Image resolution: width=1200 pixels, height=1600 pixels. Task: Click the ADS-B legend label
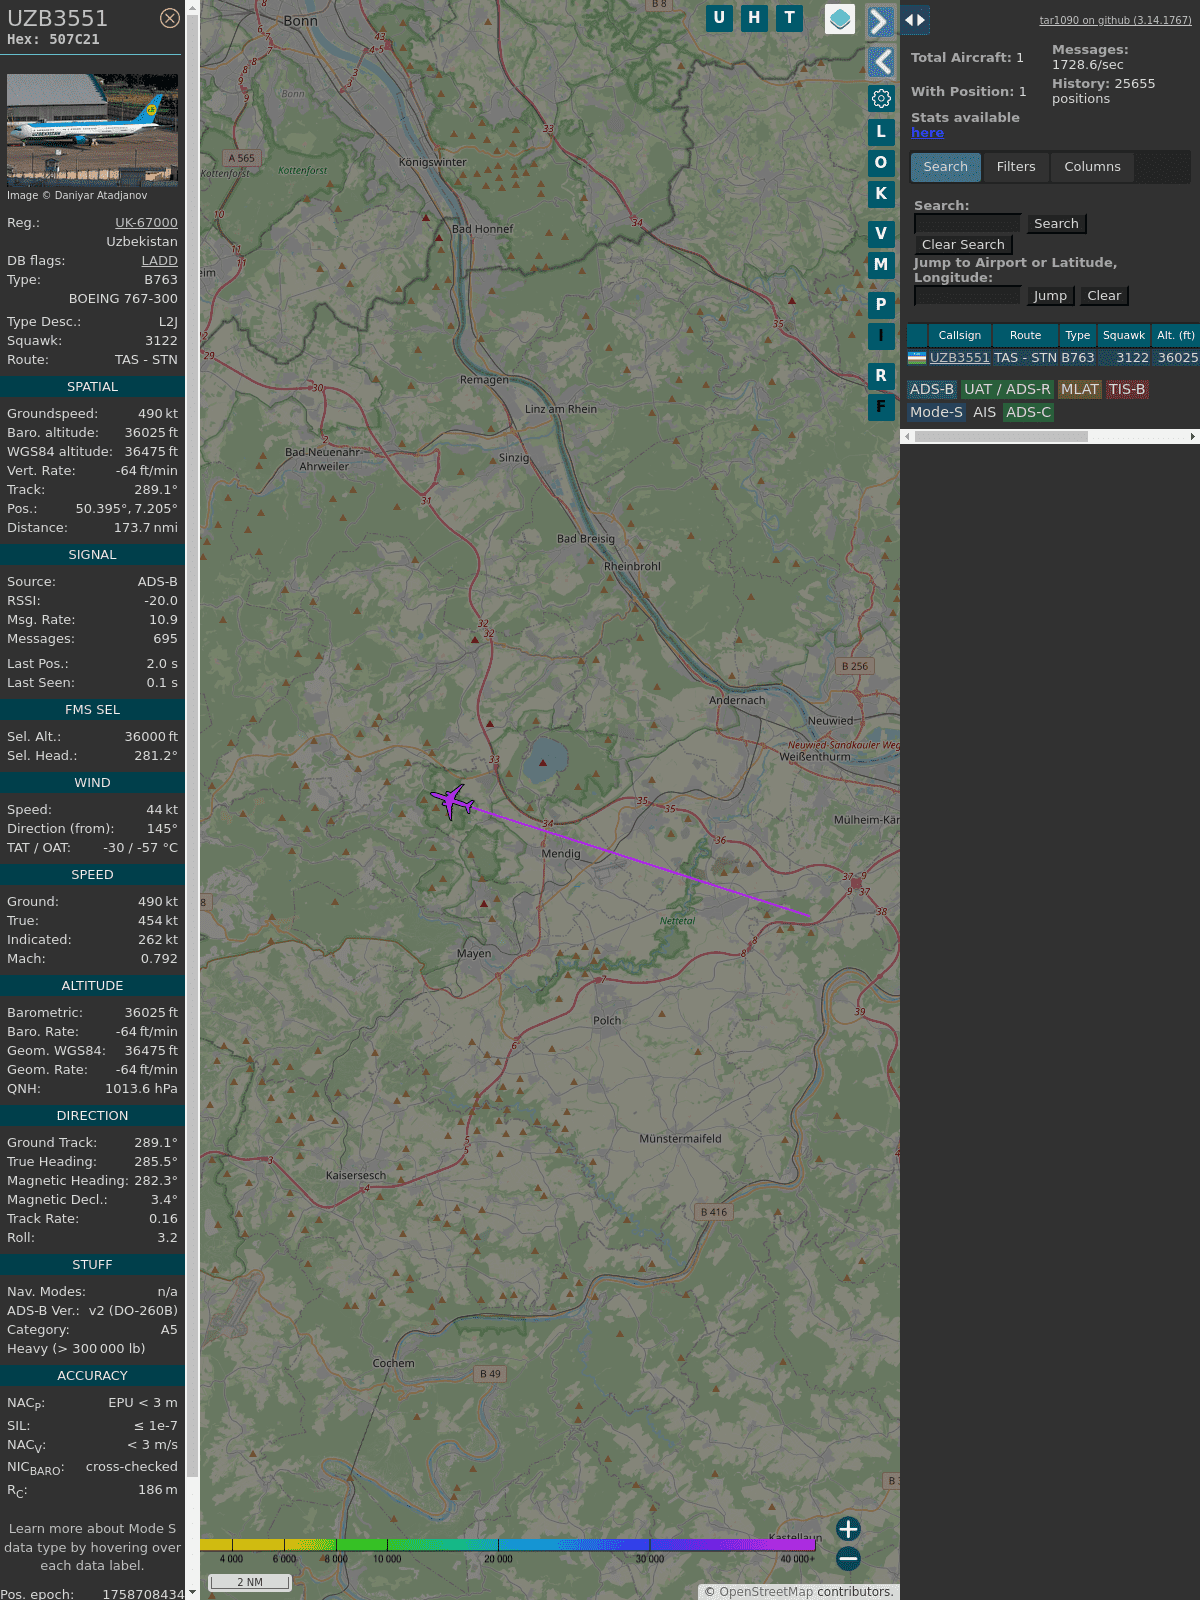tap(932, 390)
